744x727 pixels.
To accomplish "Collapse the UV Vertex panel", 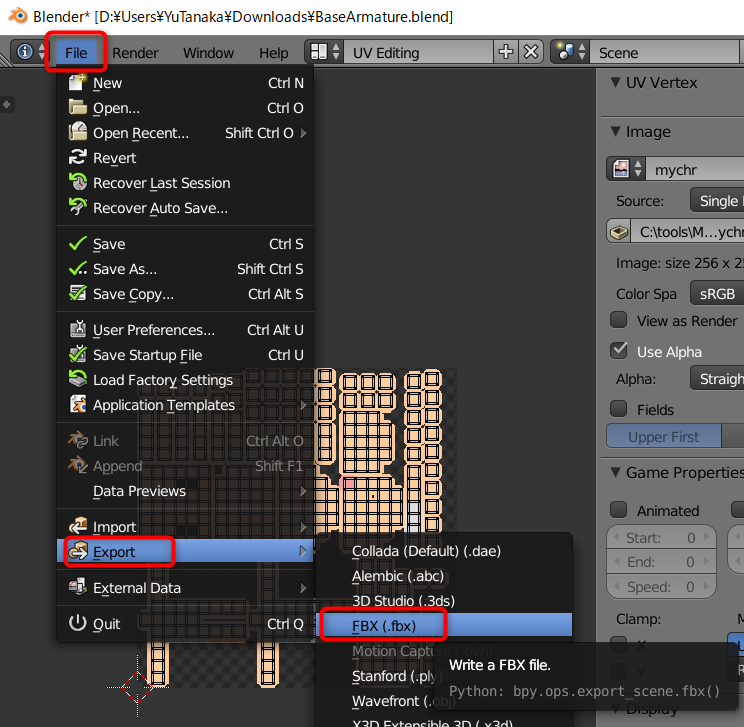I will 615,83.
